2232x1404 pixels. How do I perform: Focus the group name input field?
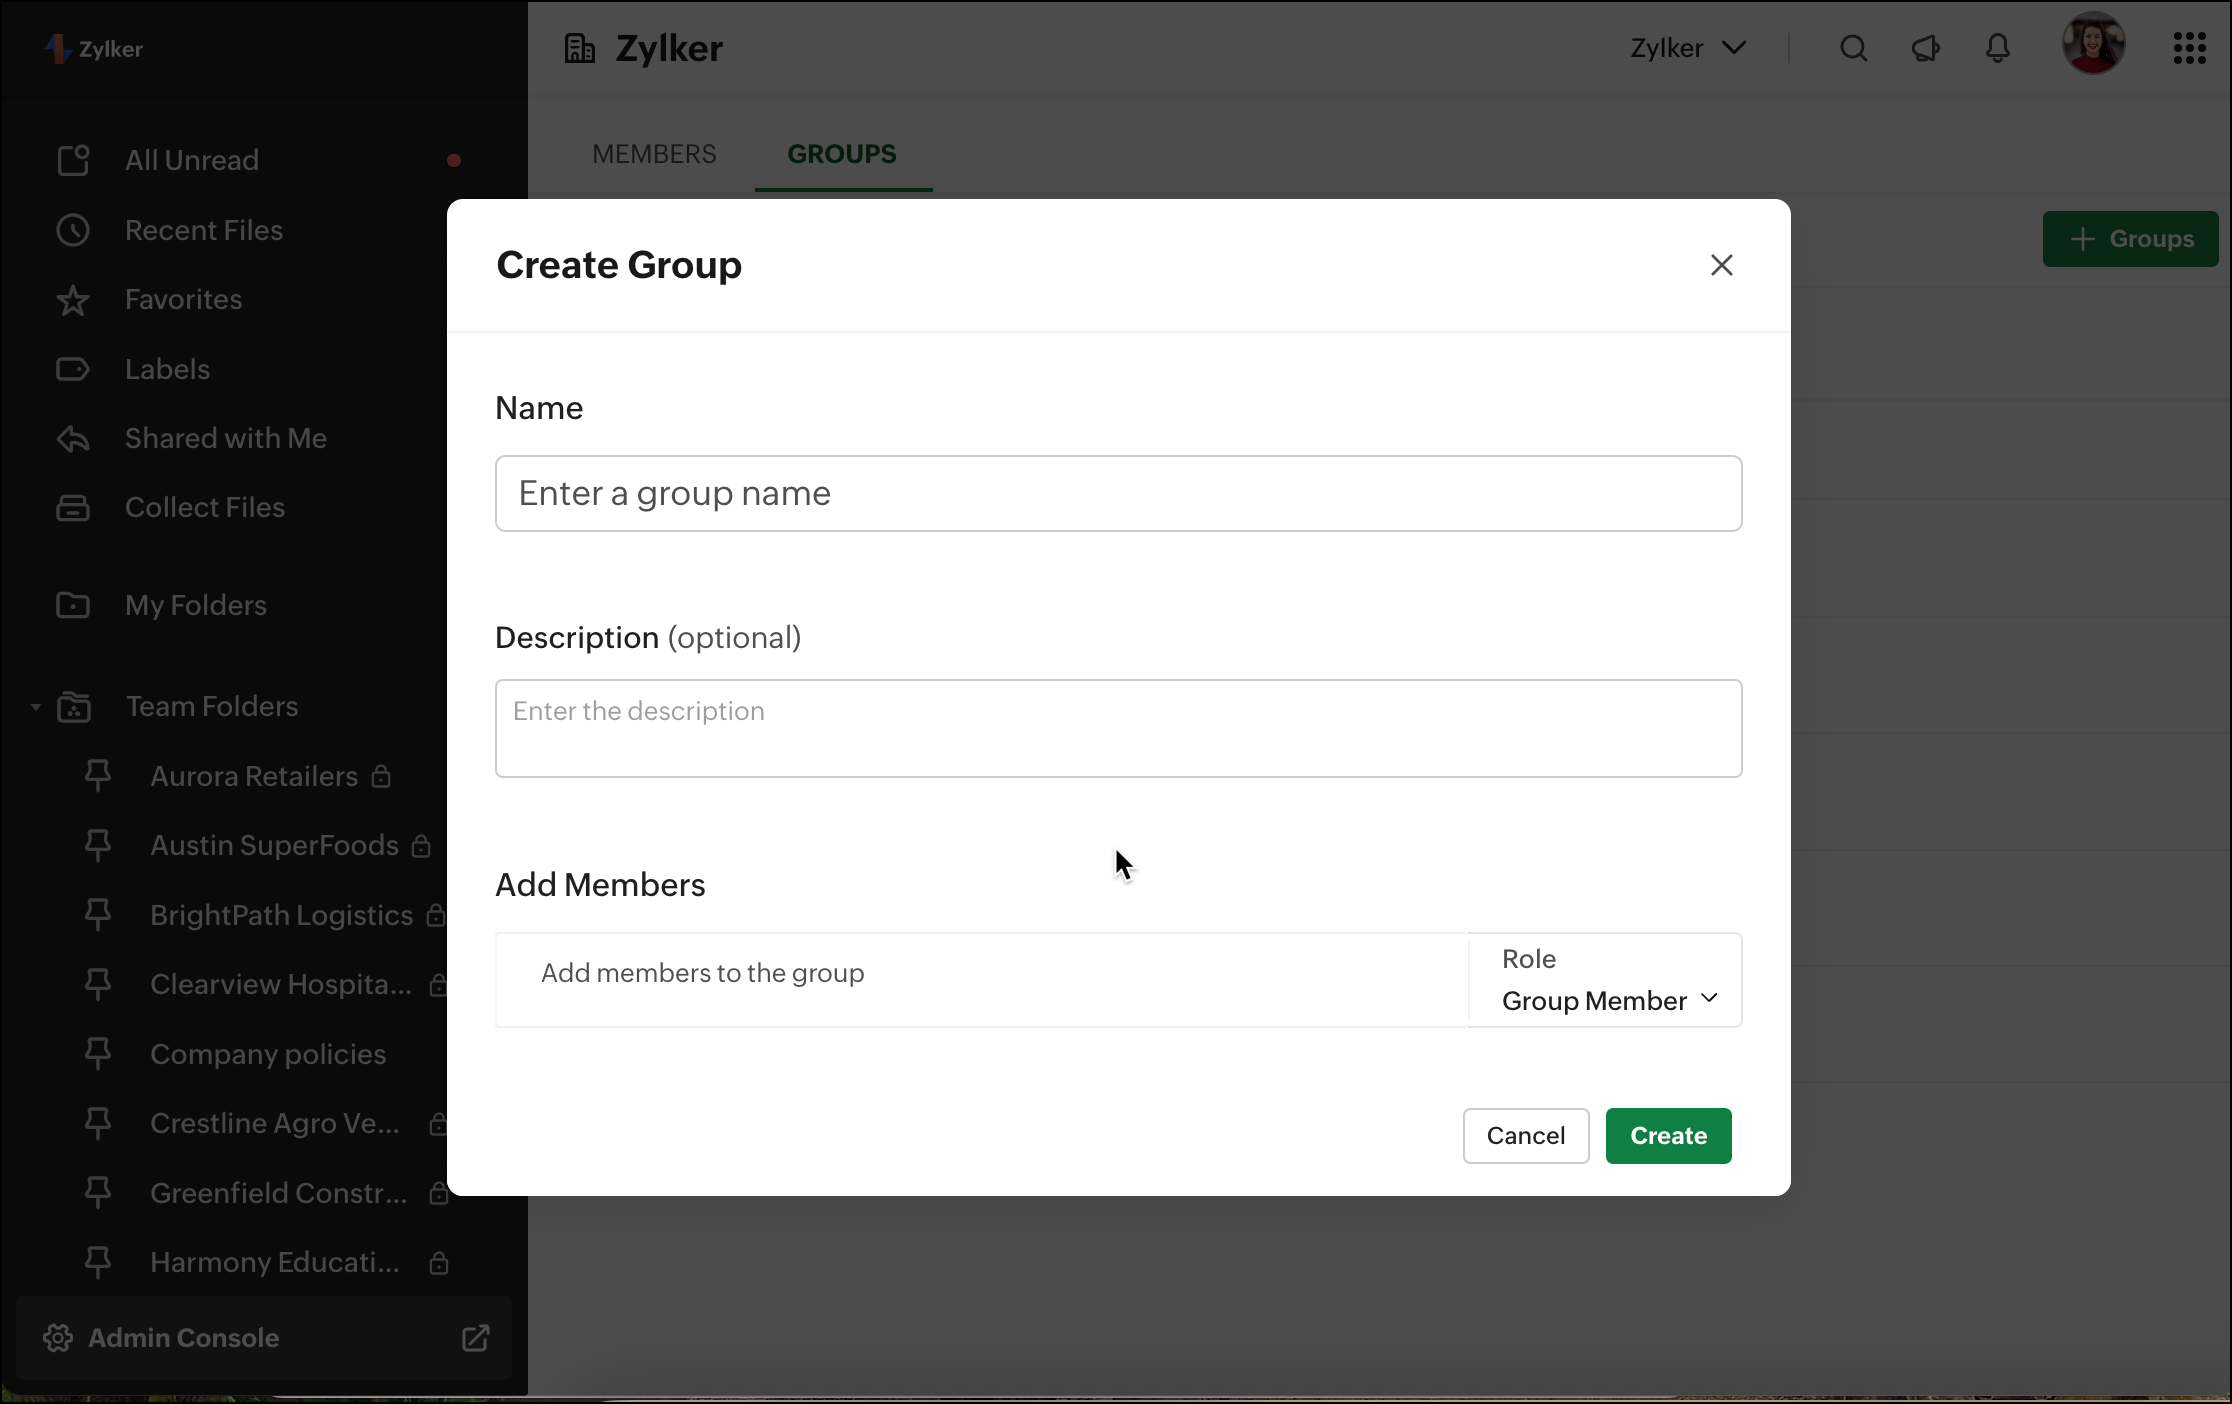pos(1118,494)
